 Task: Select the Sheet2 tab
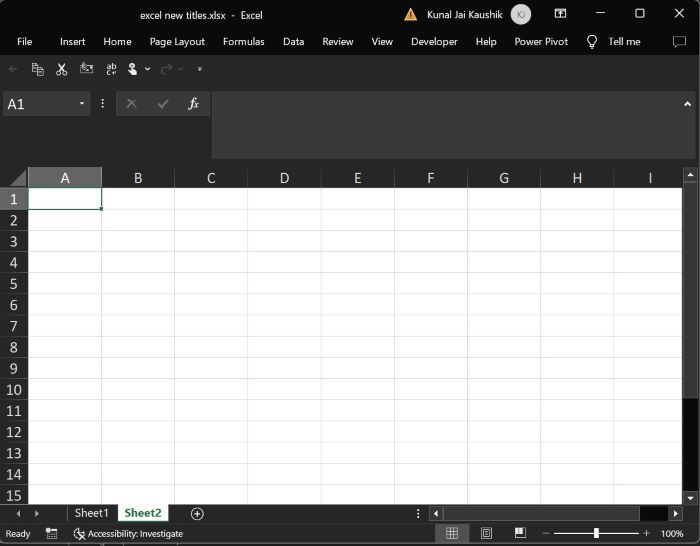coord(143,513)
